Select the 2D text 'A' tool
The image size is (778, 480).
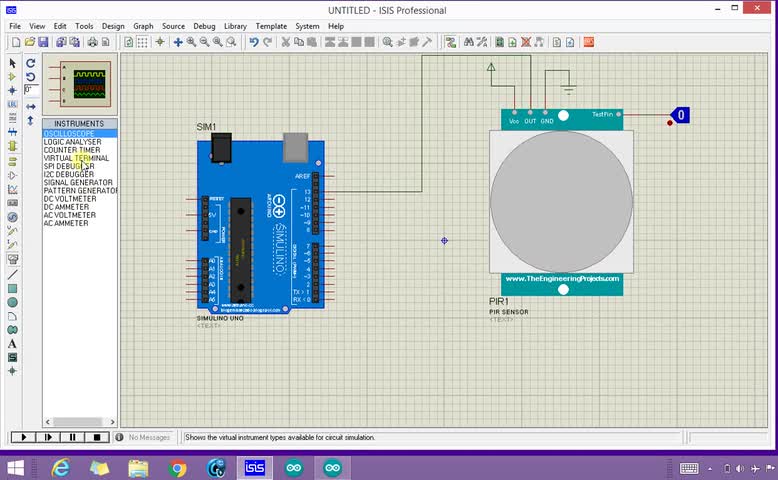tap(12, 343)
